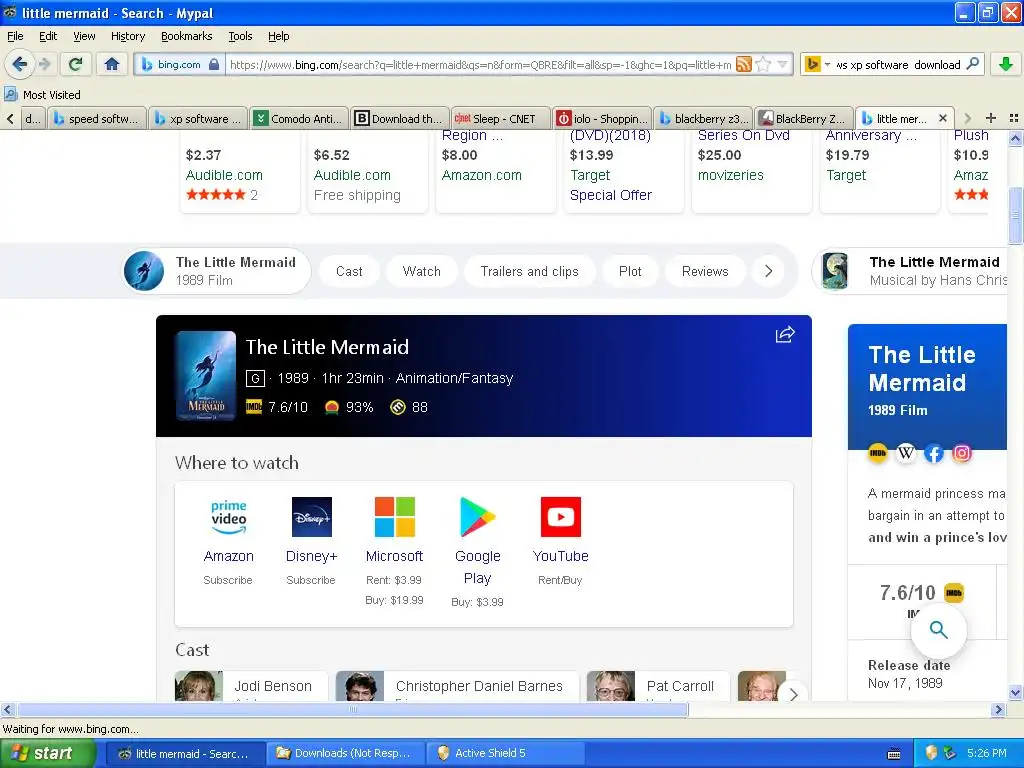Click the Watch filter pill
This screenshot has width=1024, height=768.
pos(421,271)
